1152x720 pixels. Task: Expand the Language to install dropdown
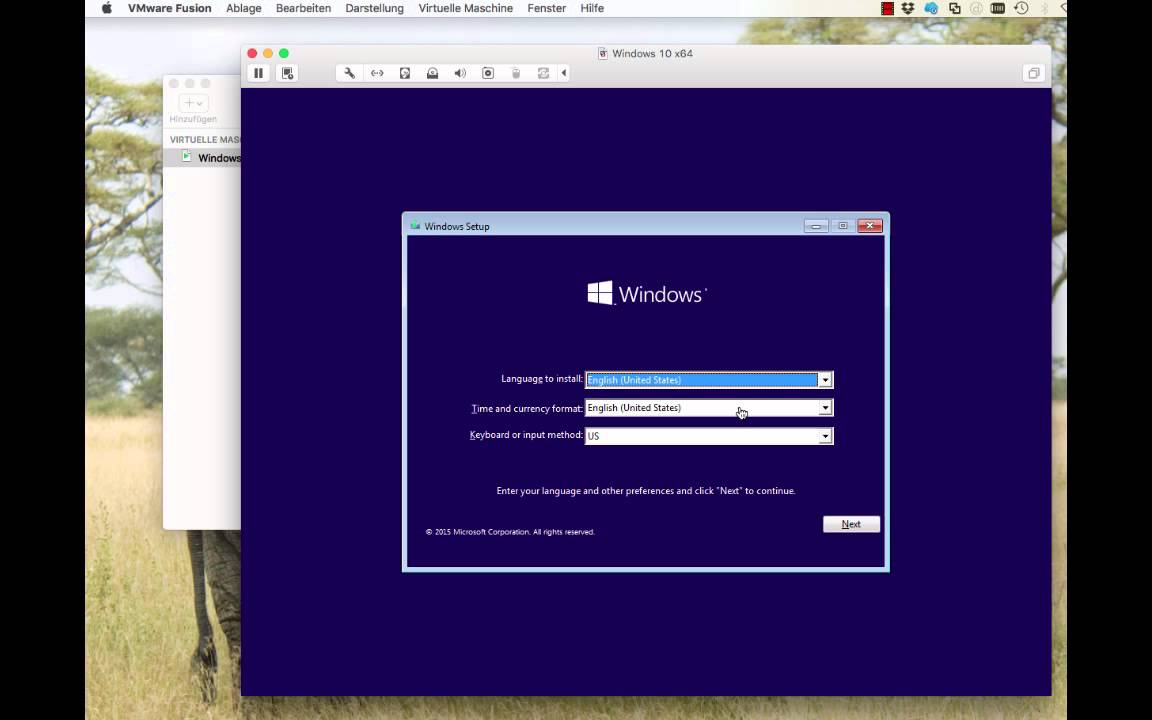pos(825,380)
